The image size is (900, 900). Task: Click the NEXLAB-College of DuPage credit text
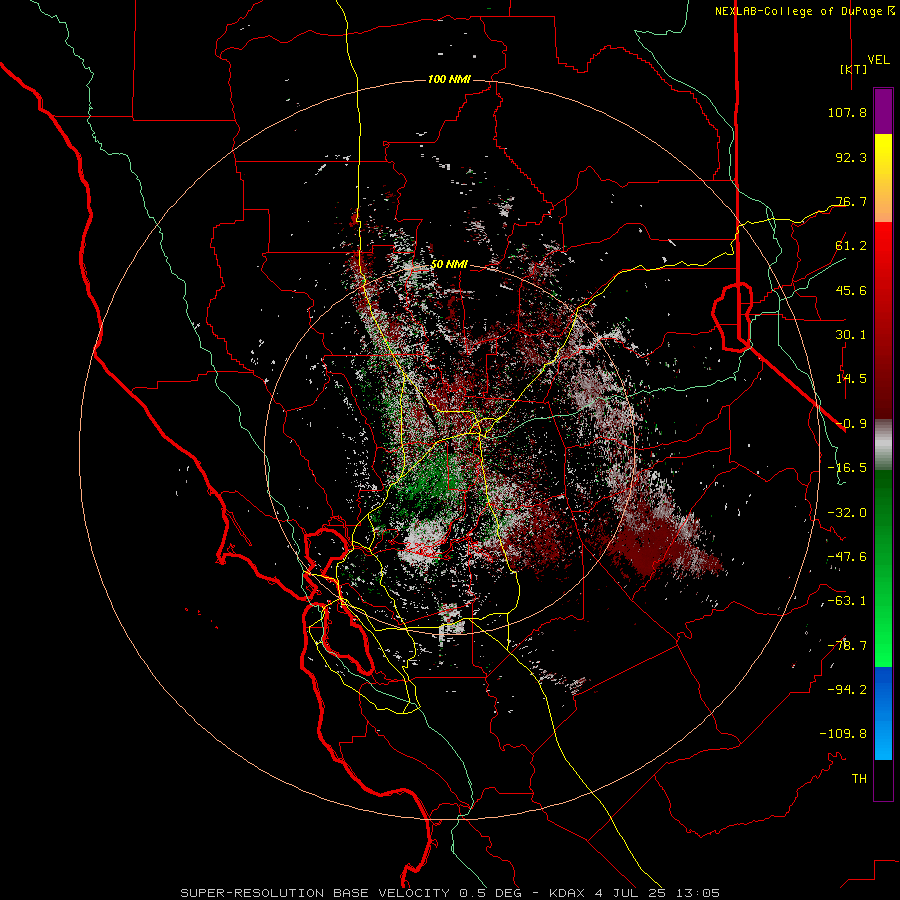click(804, 11)
